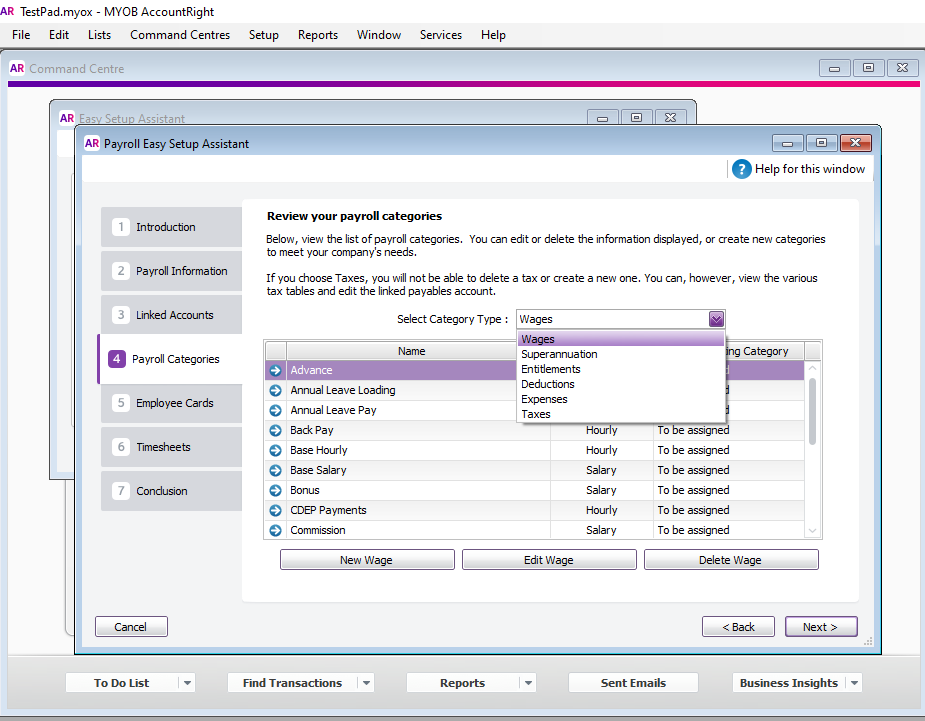Choose Expenses from the category list
Screen dimensions: 925x721
[x=621, y=399]
